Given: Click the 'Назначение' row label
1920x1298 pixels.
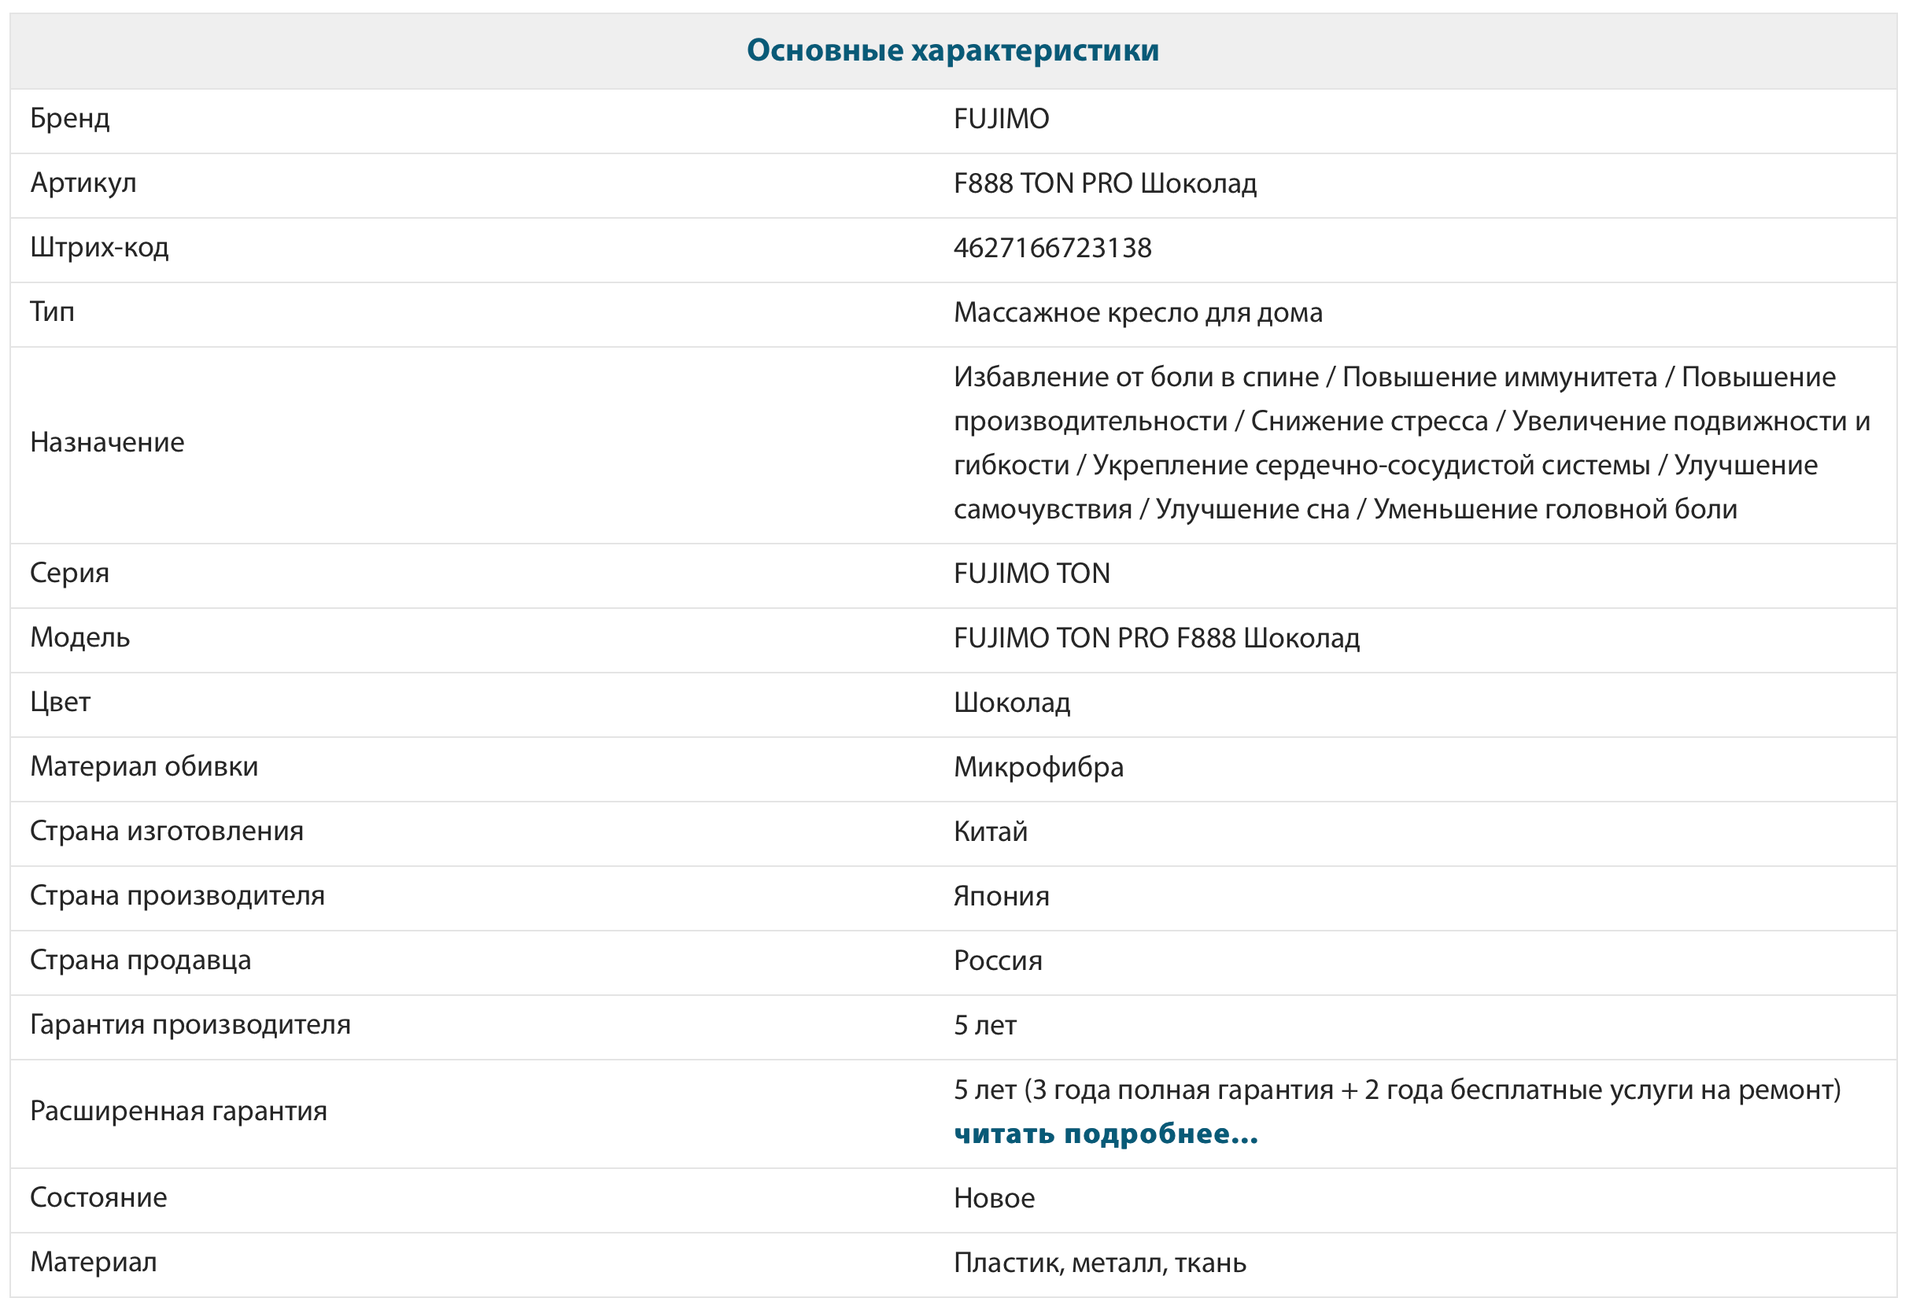Looking at the screenshot, I should 107,442.
